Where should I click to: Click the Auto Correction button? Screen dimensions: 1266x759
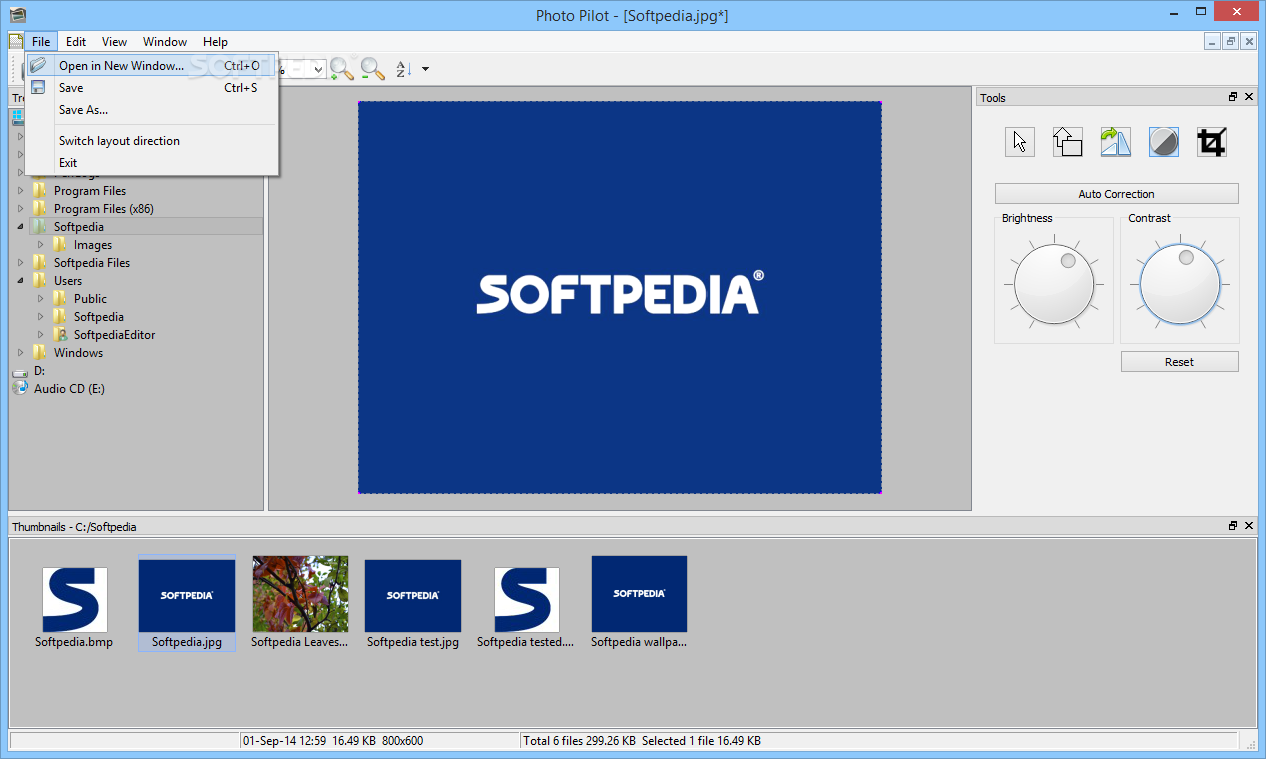(1116, 194)
